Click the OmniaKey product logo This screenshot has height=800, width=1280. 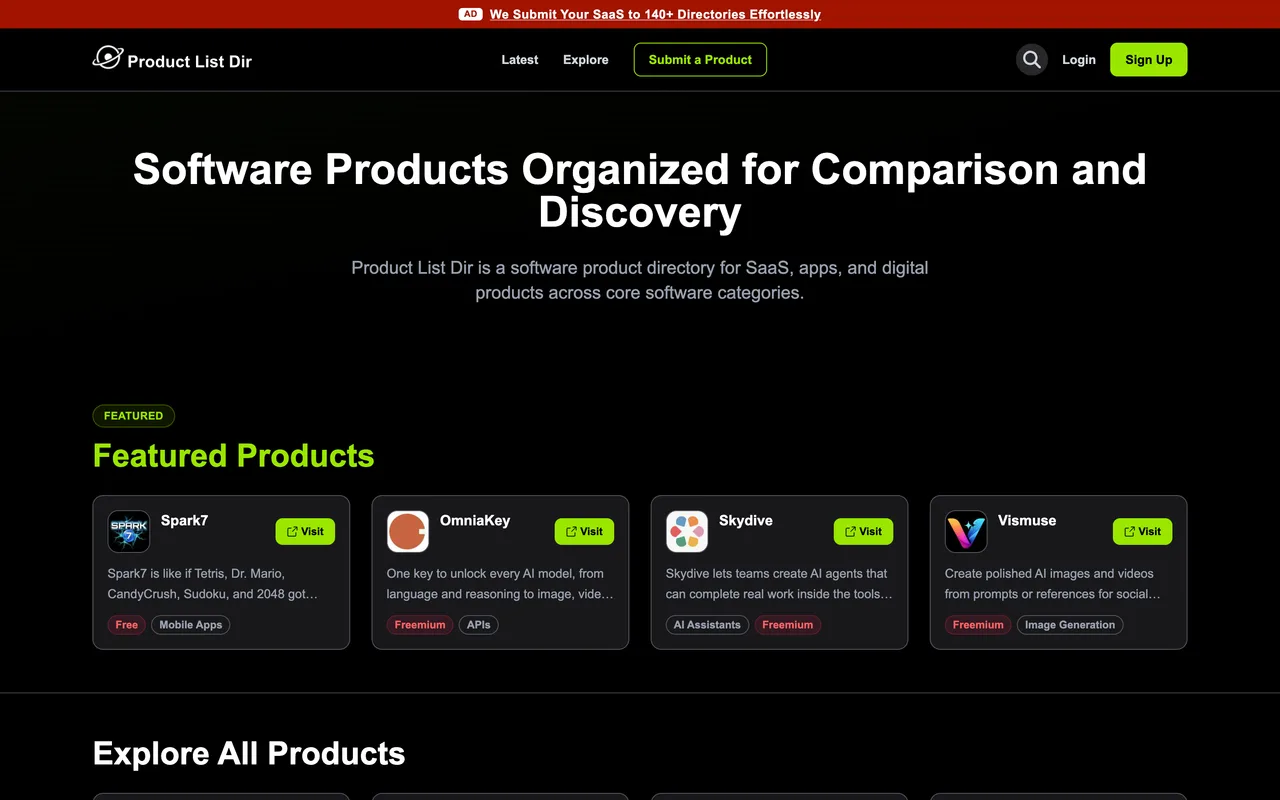408,532
